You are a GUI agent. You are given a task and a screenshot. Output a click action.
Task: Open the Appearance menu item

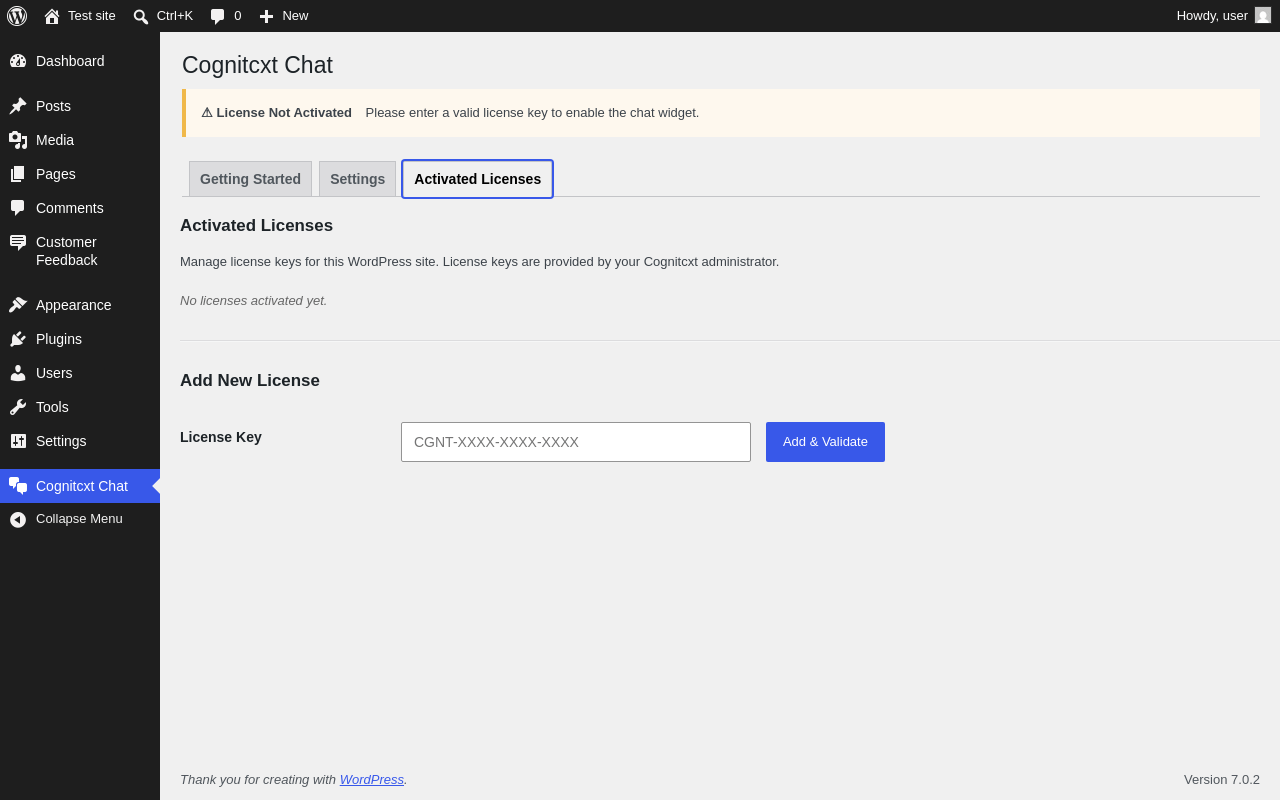(x=80, y=305)
